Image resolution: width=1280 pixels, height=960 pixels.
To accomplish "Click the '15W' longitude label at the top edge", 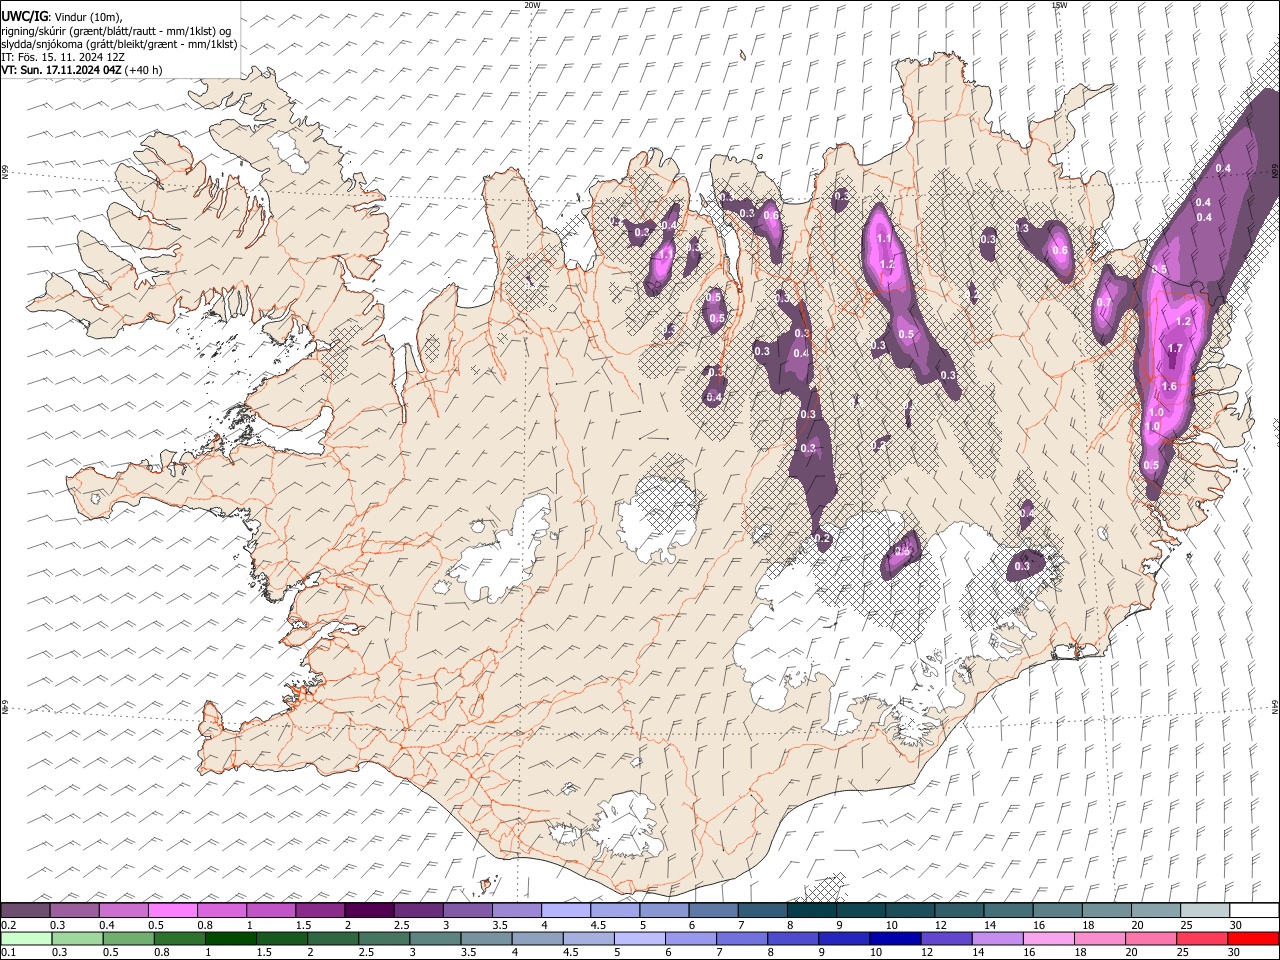I will click(1059, 5).
